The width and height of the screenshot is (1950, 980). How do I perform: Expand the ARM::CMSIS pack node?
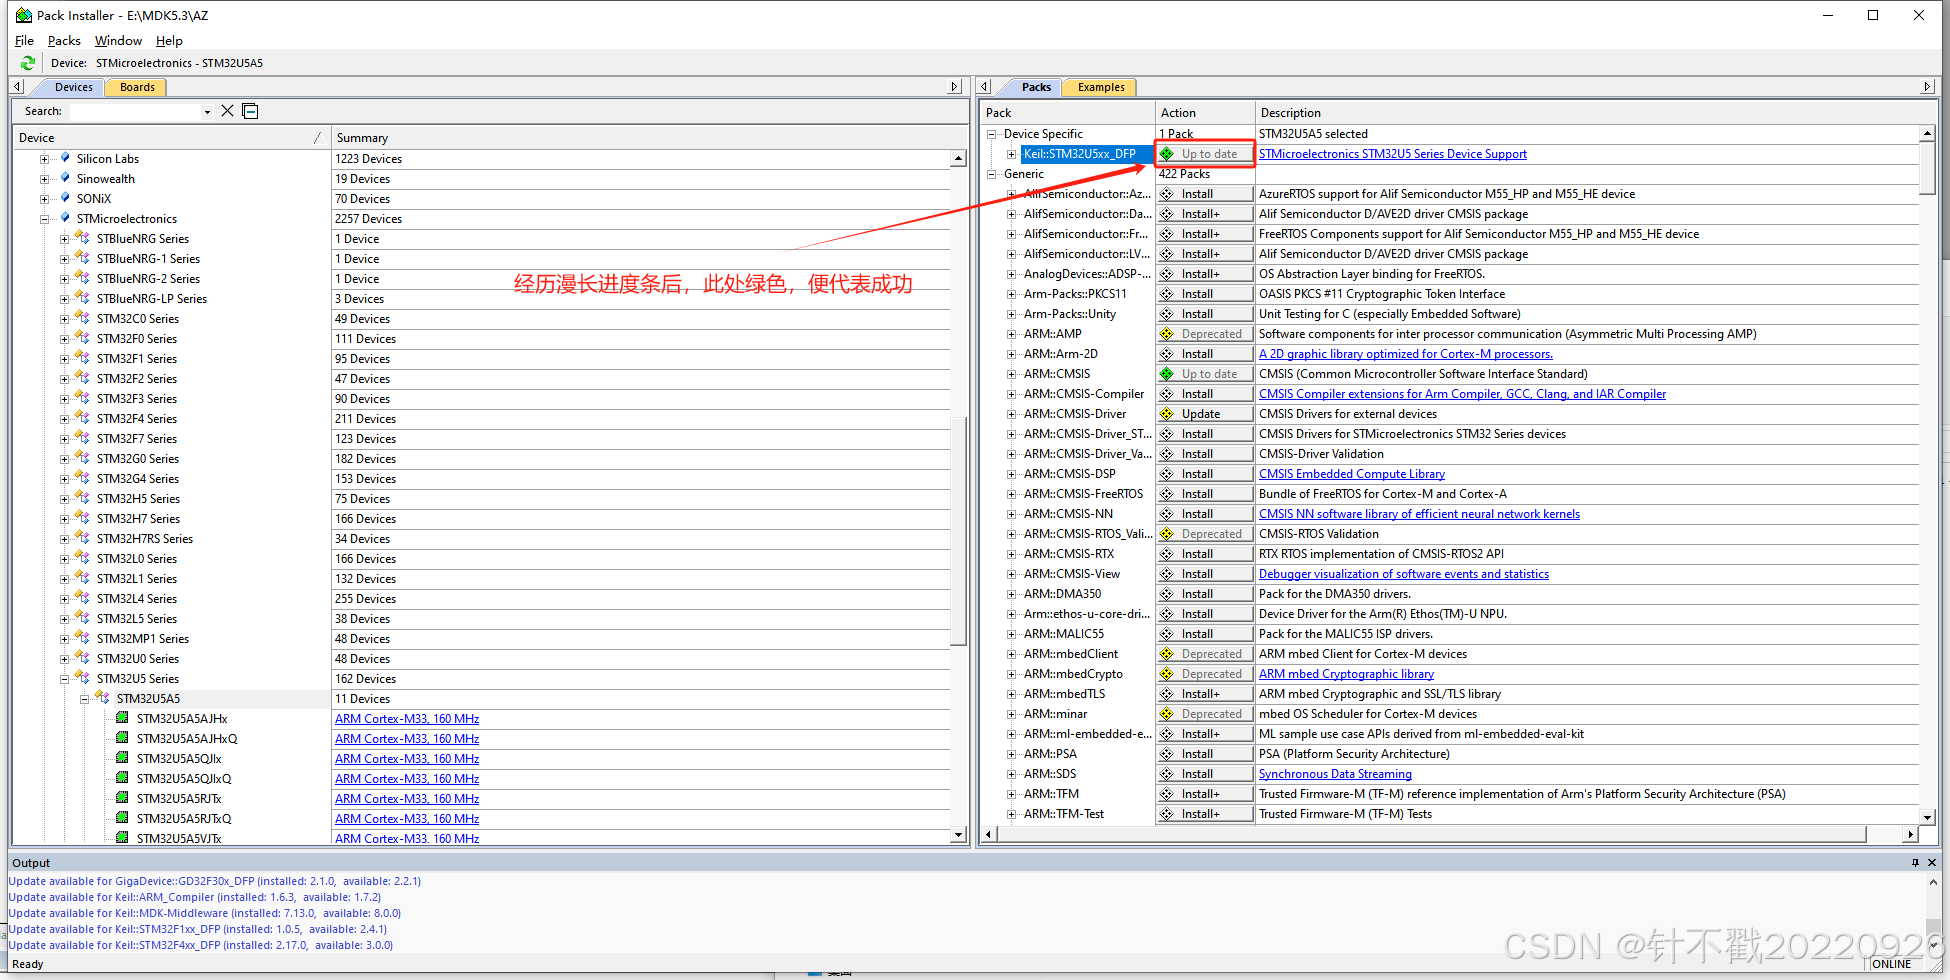coord(1012,374)
